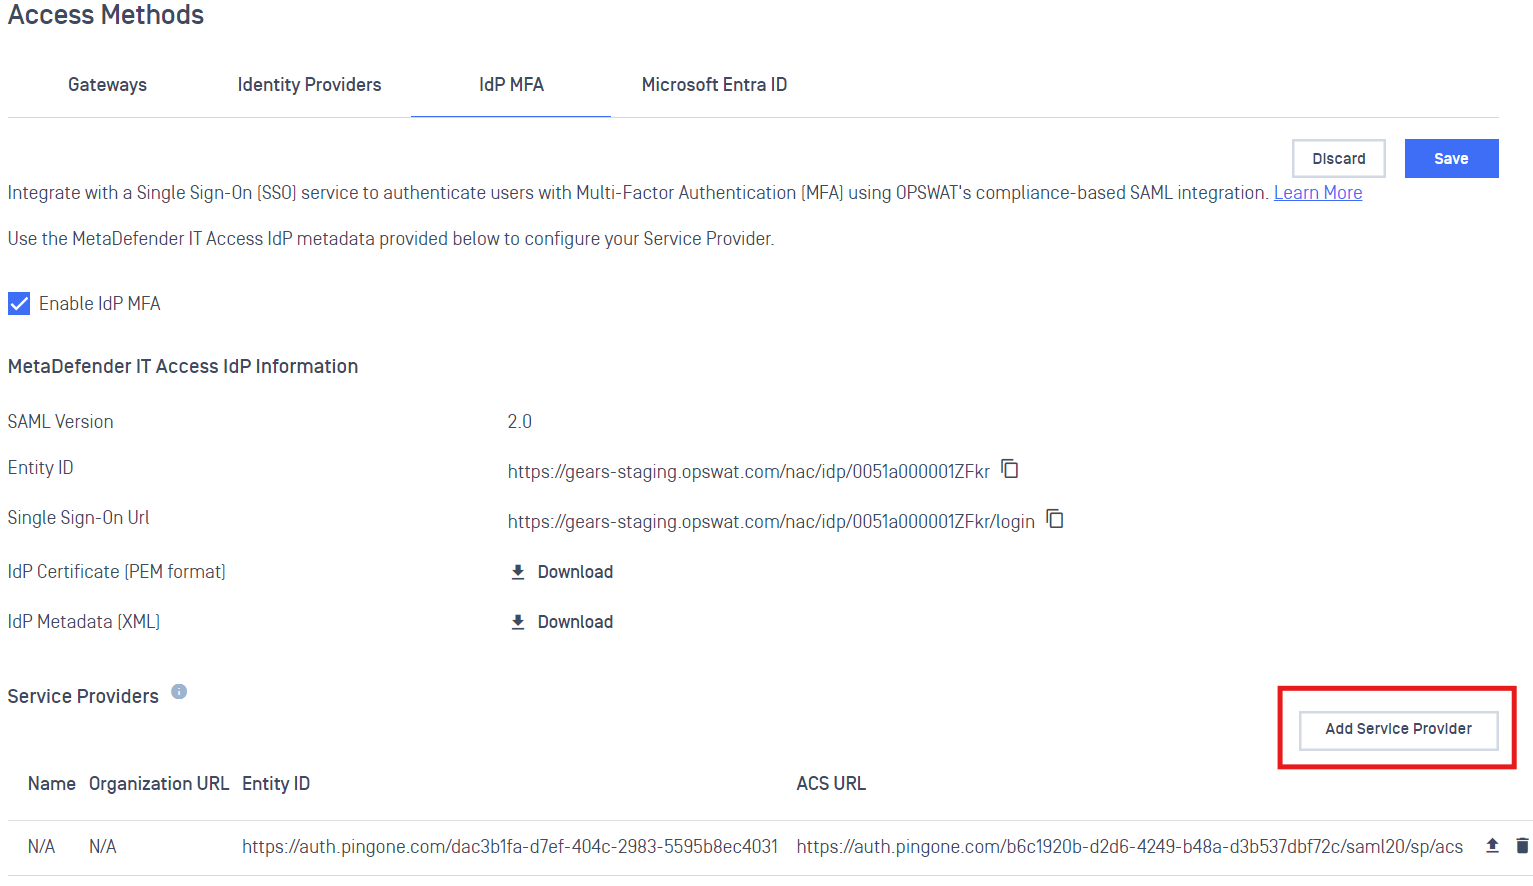Go to the Microsoft Entra ID tab
The image size is (1533, 886).
pos(714,85)
